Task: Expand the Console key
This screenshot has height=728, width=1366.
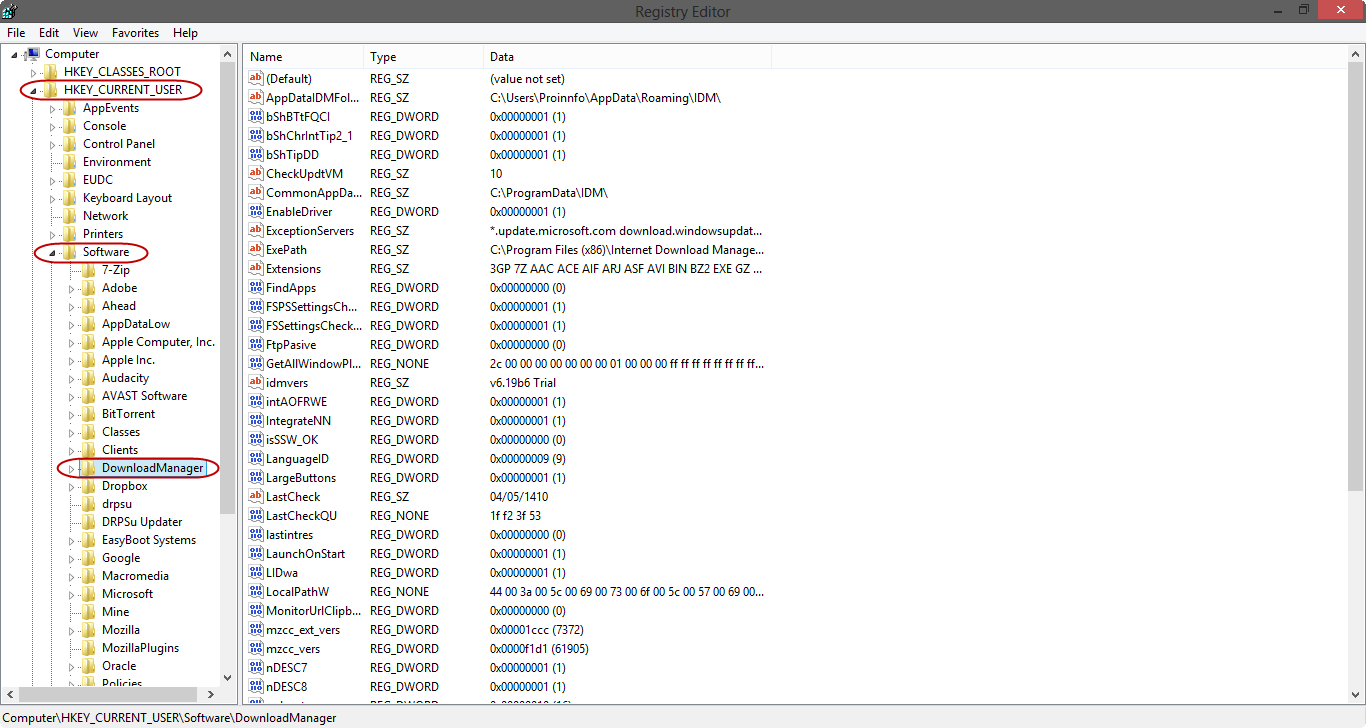Action: coord(52,126)
